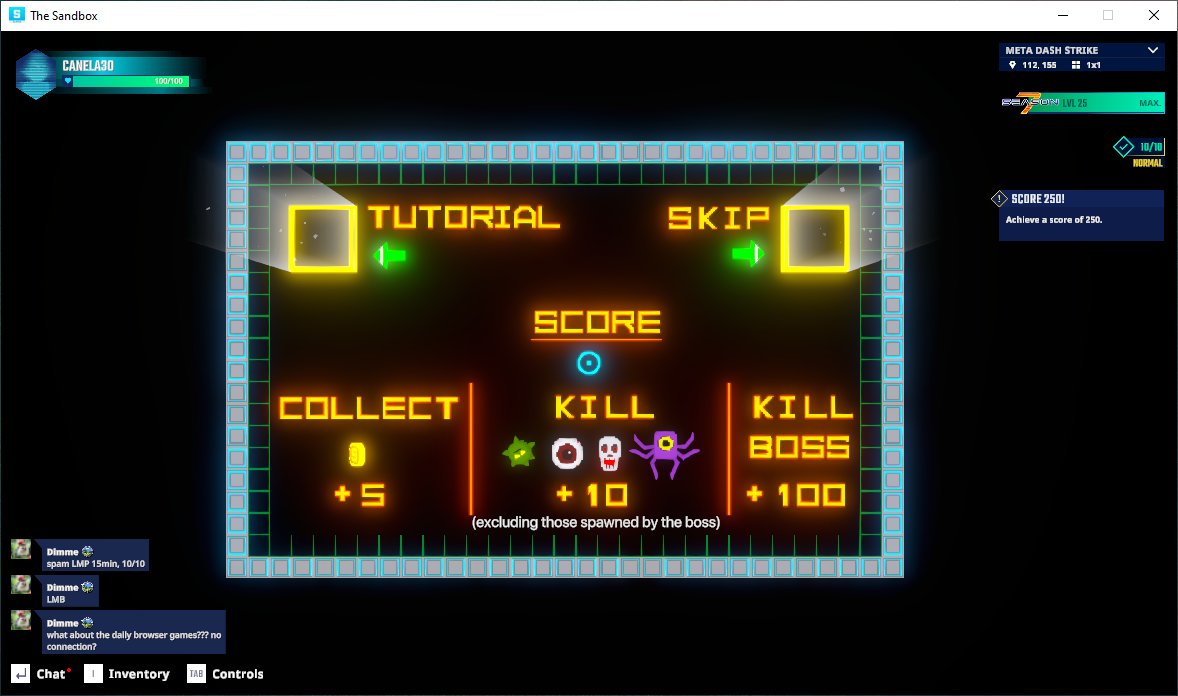Screen dimensions: 1178x696
Task: Open the SCORE 250! quest title
Action: [1038, 198]
